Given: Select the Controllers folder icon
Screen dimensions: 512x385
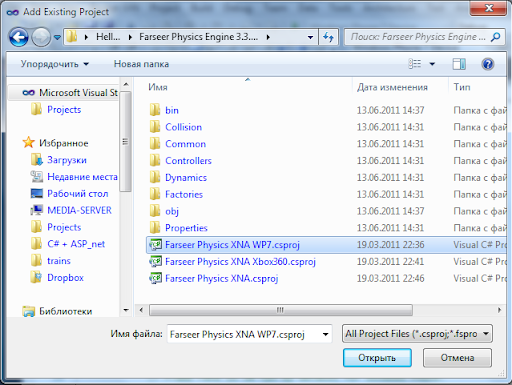Looking at the screenshot, I should [x=155, y=160].
